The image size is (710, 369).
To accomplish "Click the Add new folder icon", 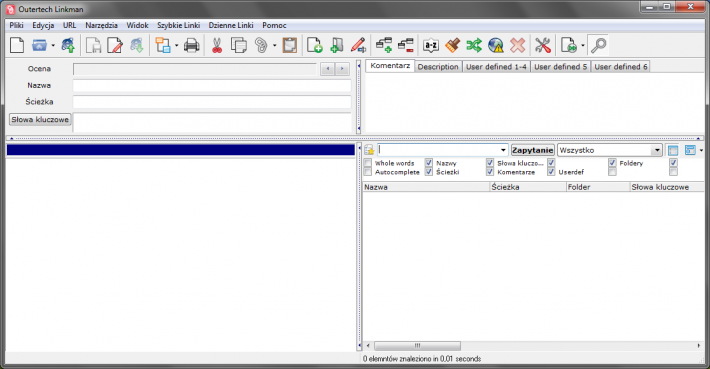I will (x=336, y=45).
